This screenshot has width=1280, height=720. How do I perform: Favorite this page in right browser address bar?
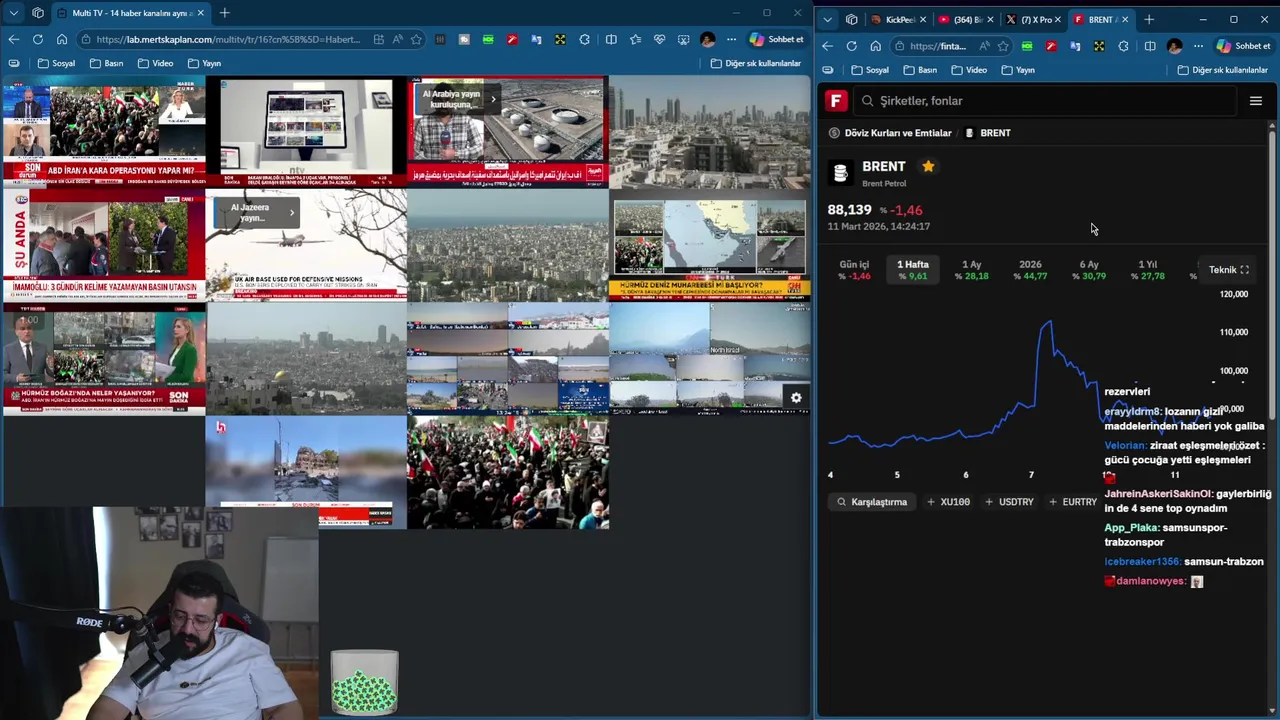pos(1003,46)
